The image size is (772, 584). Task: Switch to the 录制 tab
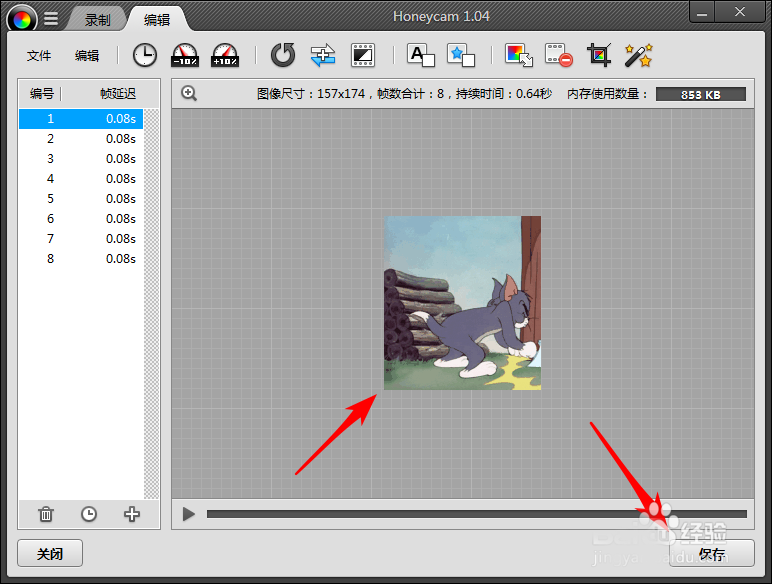97,20
